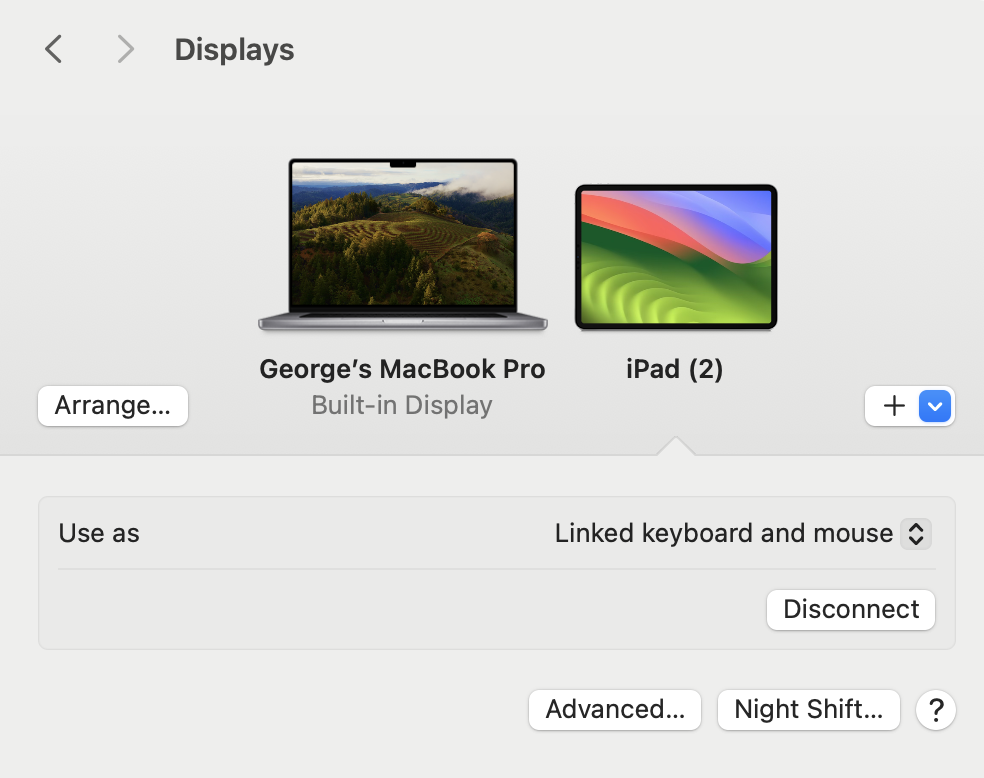Image resolution: width=984 pixels, height=778 pixels.
Task: Select the iPad display image
Action: 676,257
